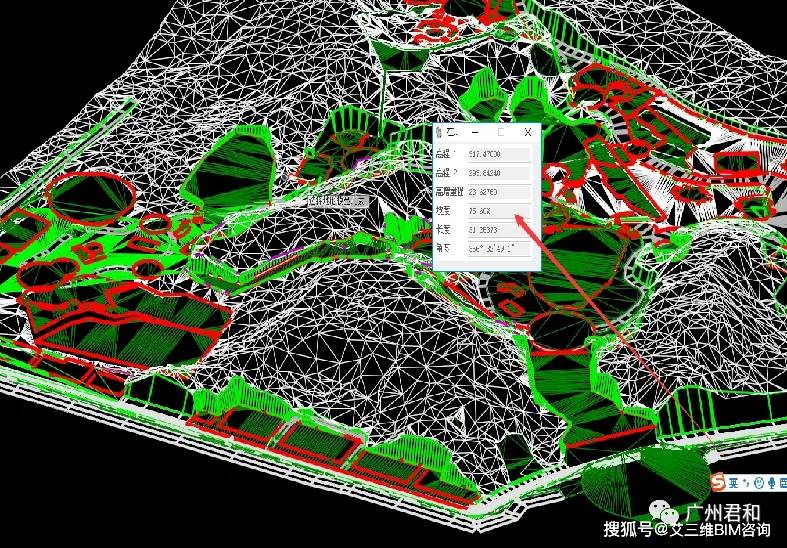Click the Sogou input method S logo
The image size is (787, 548).
[x=719, y=483]
